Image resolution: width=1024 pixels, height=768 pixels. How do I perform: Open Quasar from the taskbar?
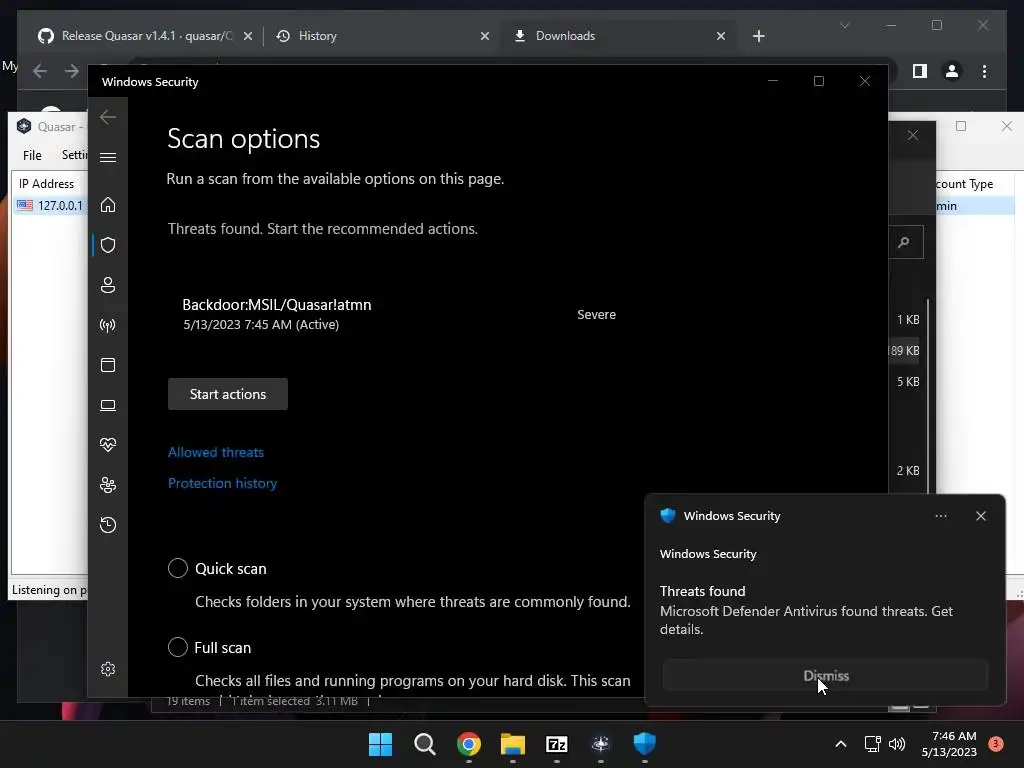click(601, 744)
